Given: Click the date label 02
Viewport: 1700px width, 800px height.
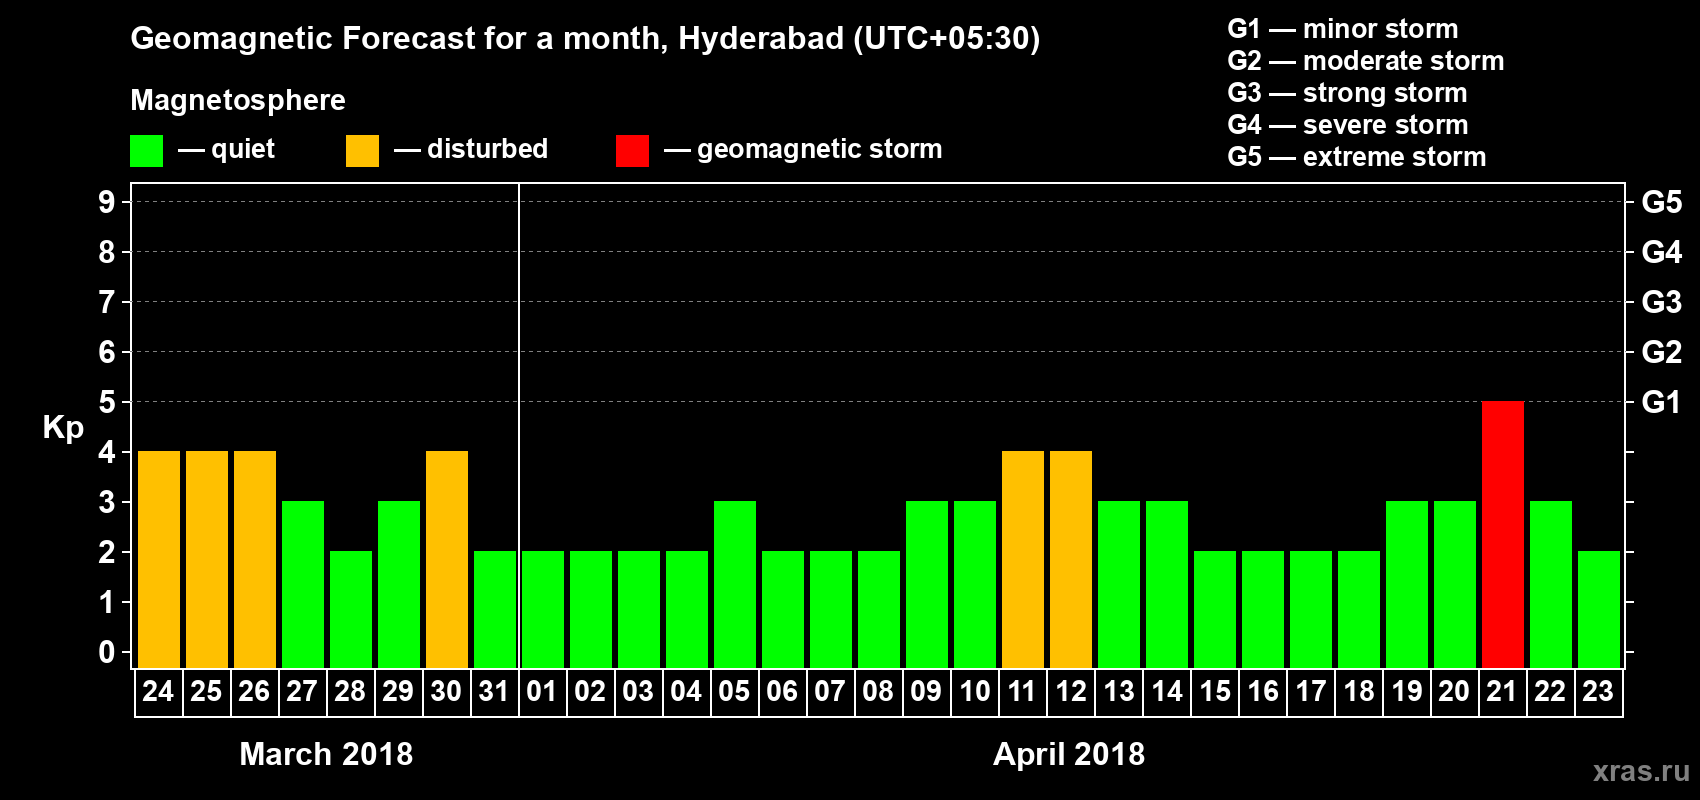Looking at the screenshot, I should coord(590,691).
